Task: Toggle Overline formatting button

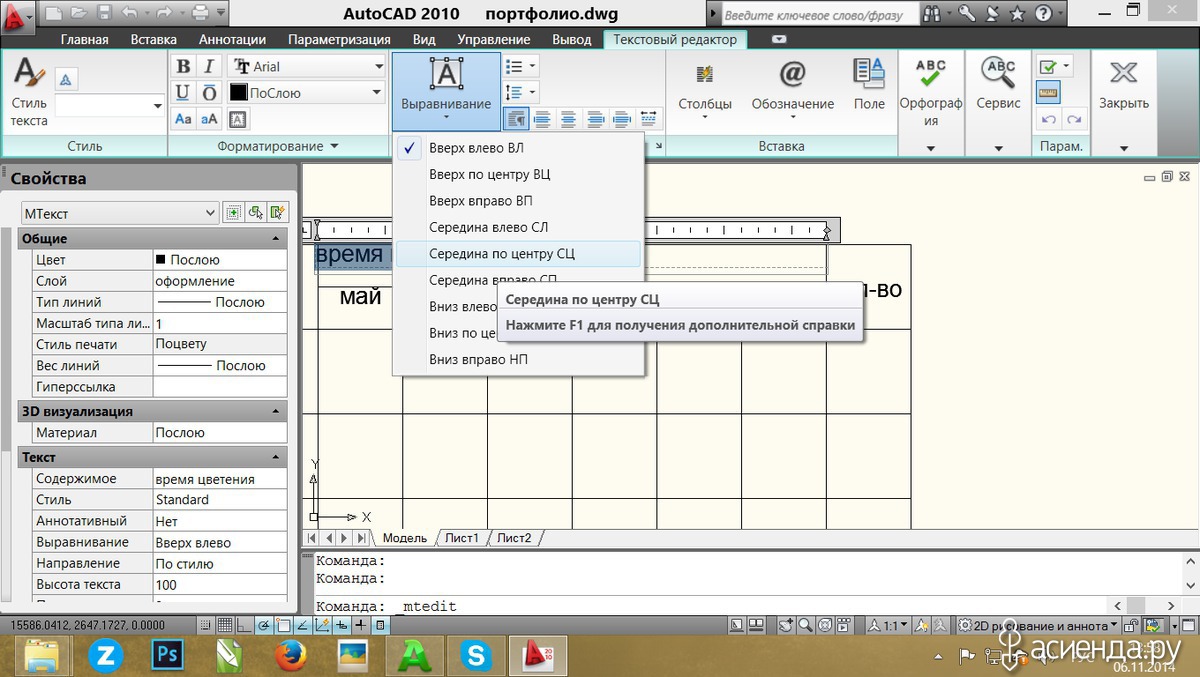Action: click(209, 93)
